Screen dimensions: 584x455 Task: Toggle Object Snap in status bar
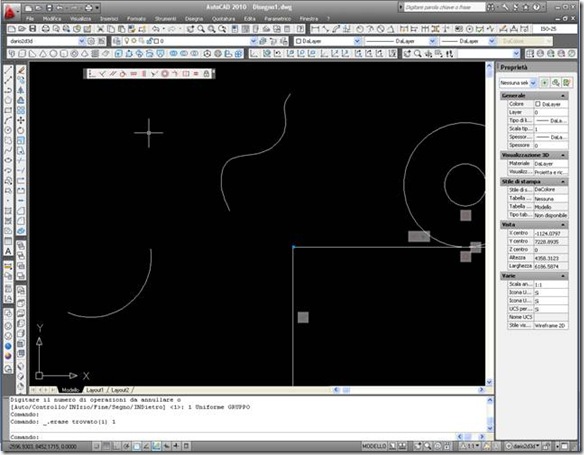137,446
